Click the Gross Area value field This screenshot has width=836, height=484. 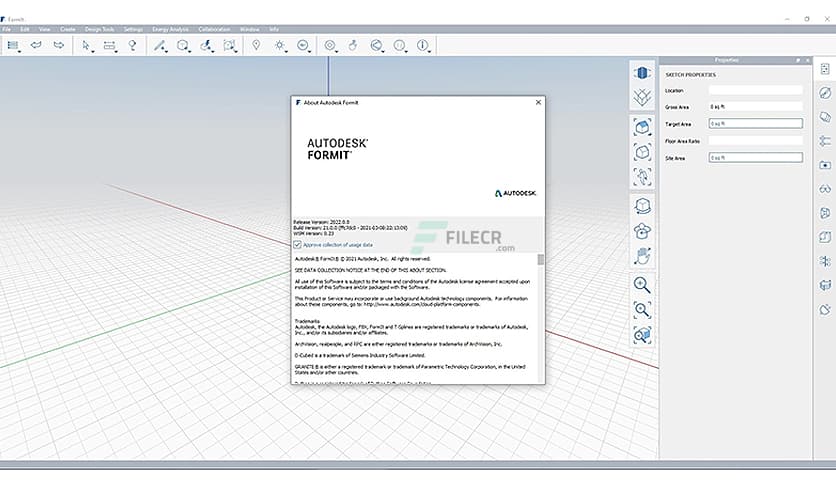point(755,107)
